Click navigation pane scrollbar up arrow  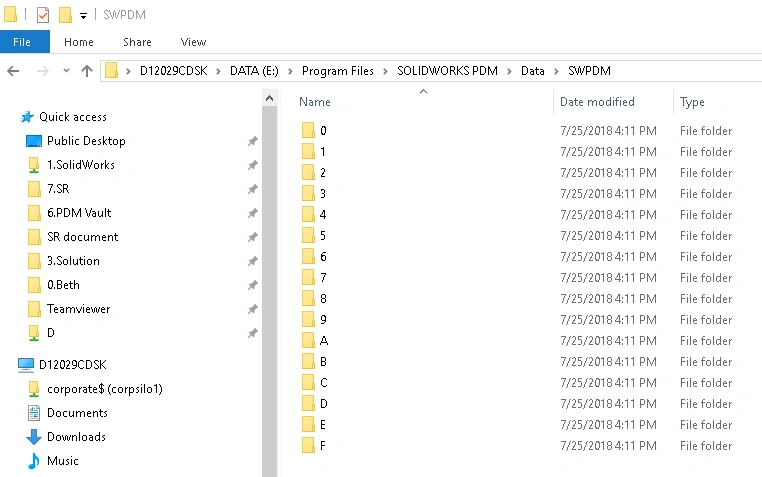[x=269, y=99]
